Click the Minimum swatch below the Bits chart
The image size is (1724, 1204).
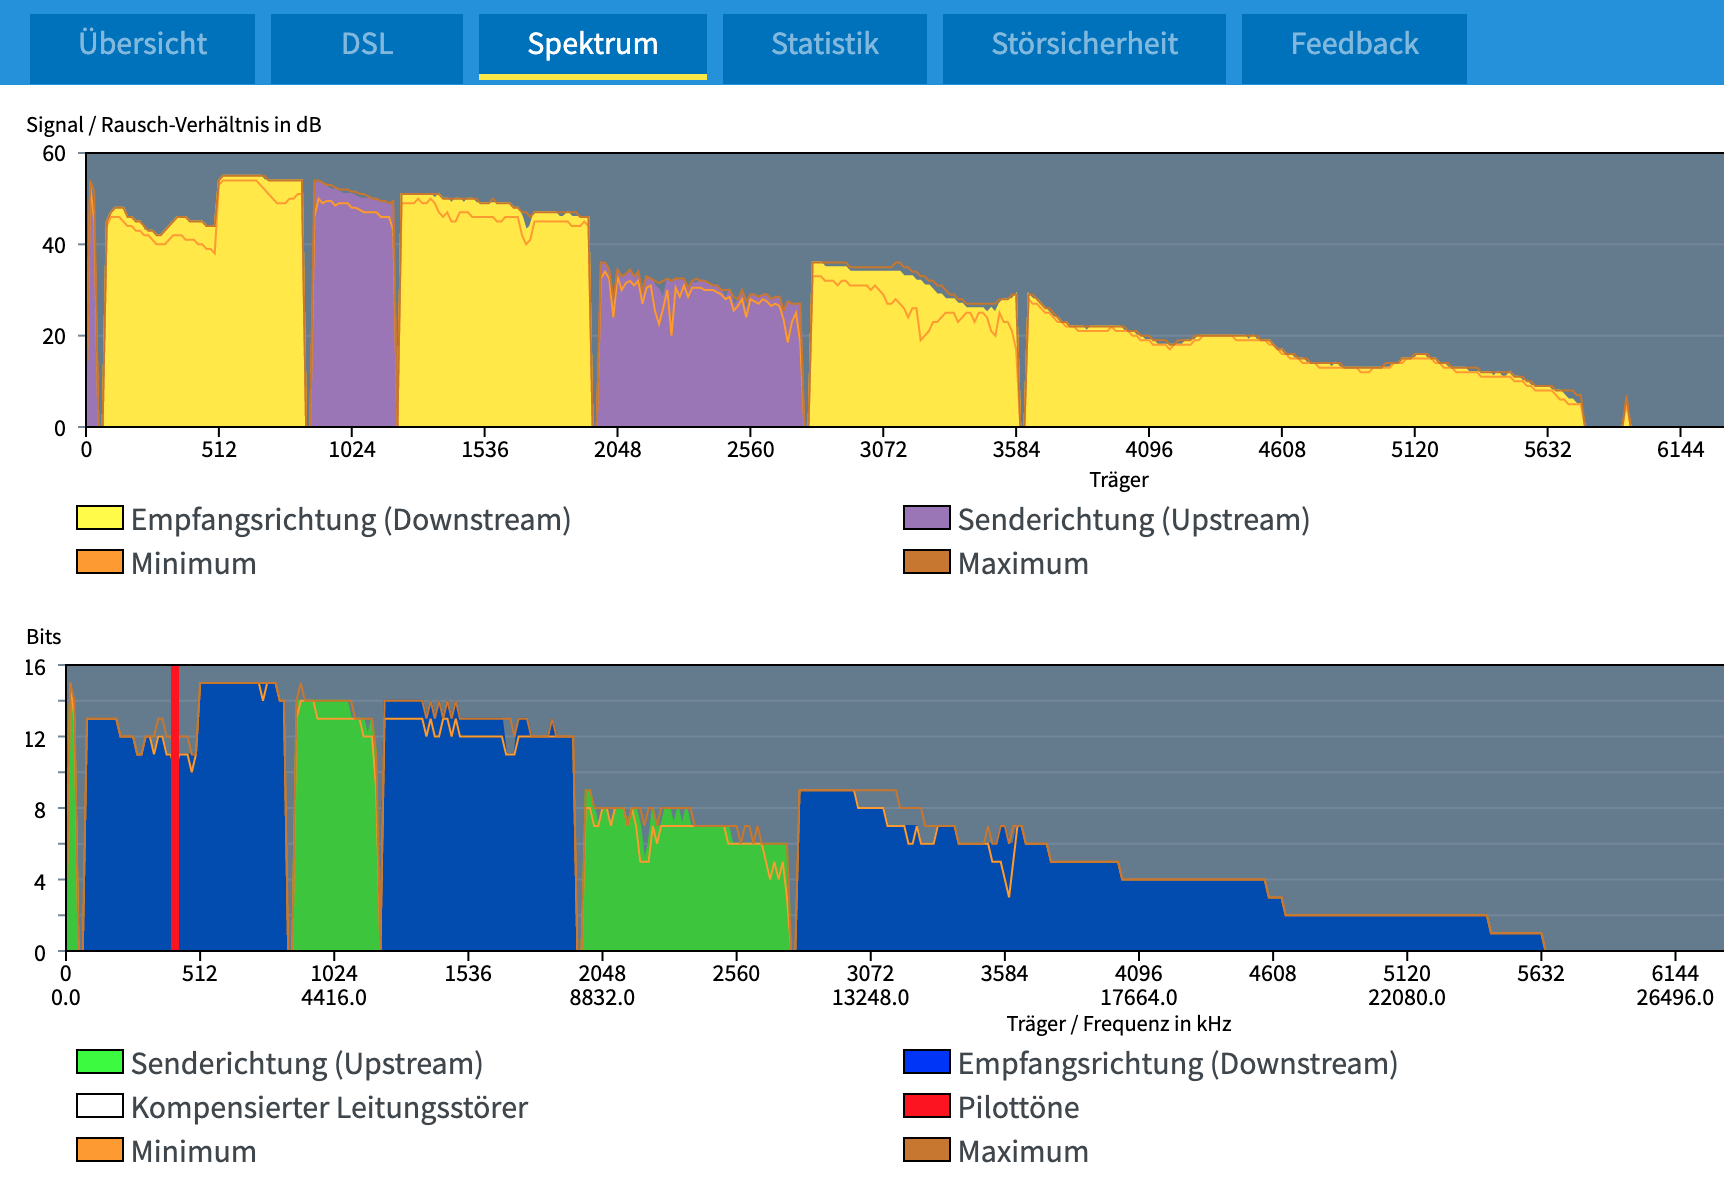pyautogui.click(x=100, y=1150)
